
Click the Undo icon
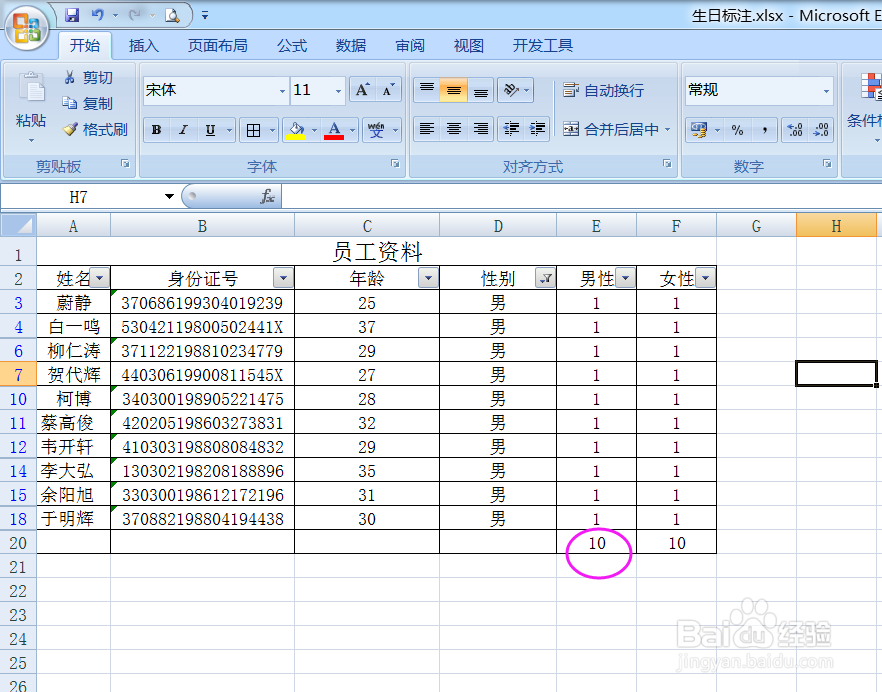[96, 13]
